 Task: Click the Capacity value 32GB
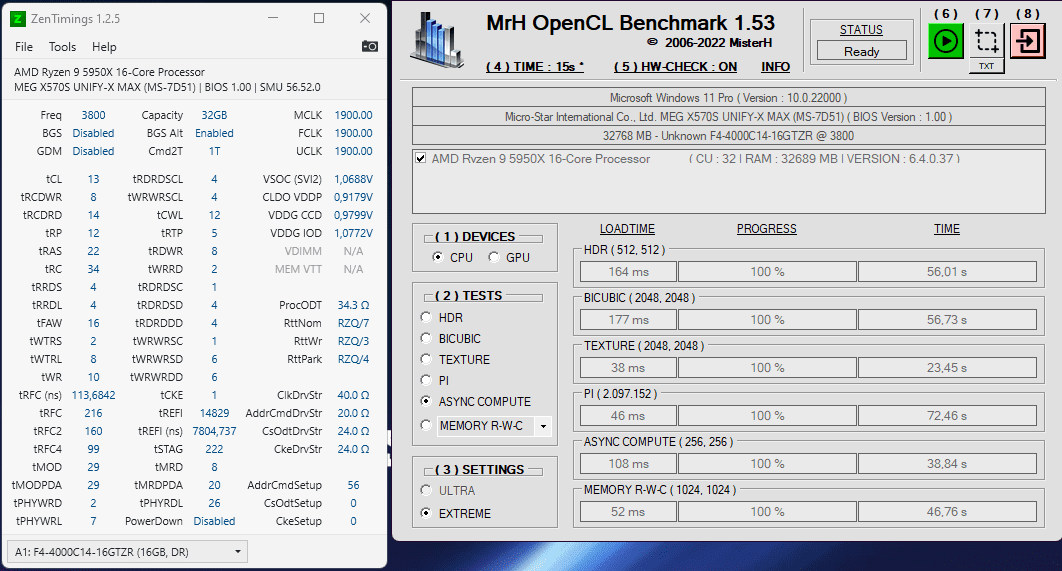[214, 115]
